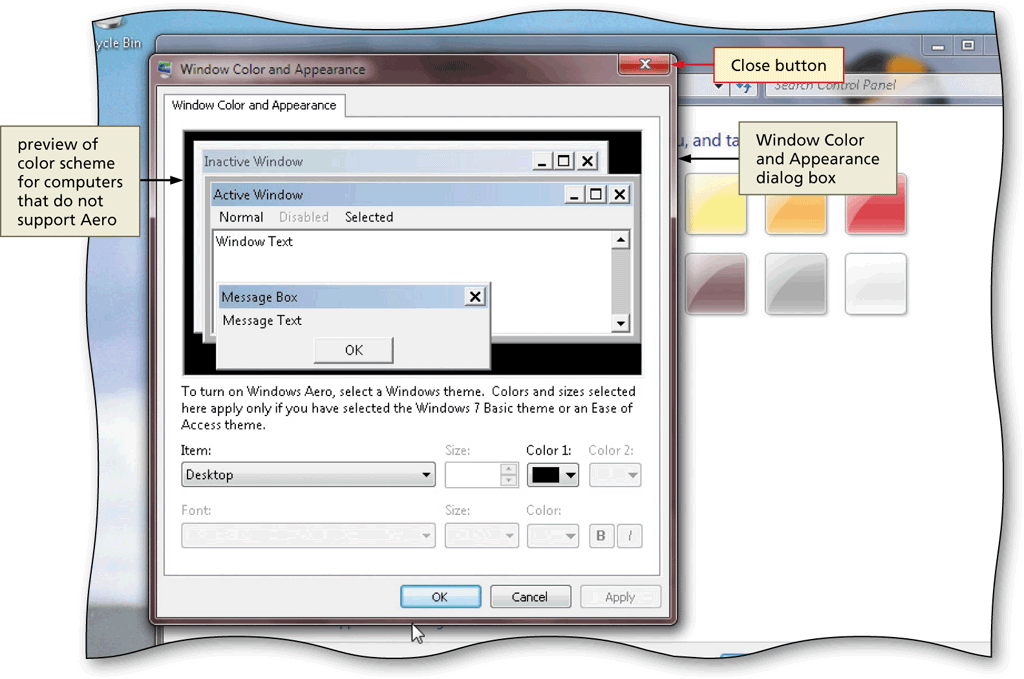
Task: Click the Search Control Panel field
Action: coord(882,85)
